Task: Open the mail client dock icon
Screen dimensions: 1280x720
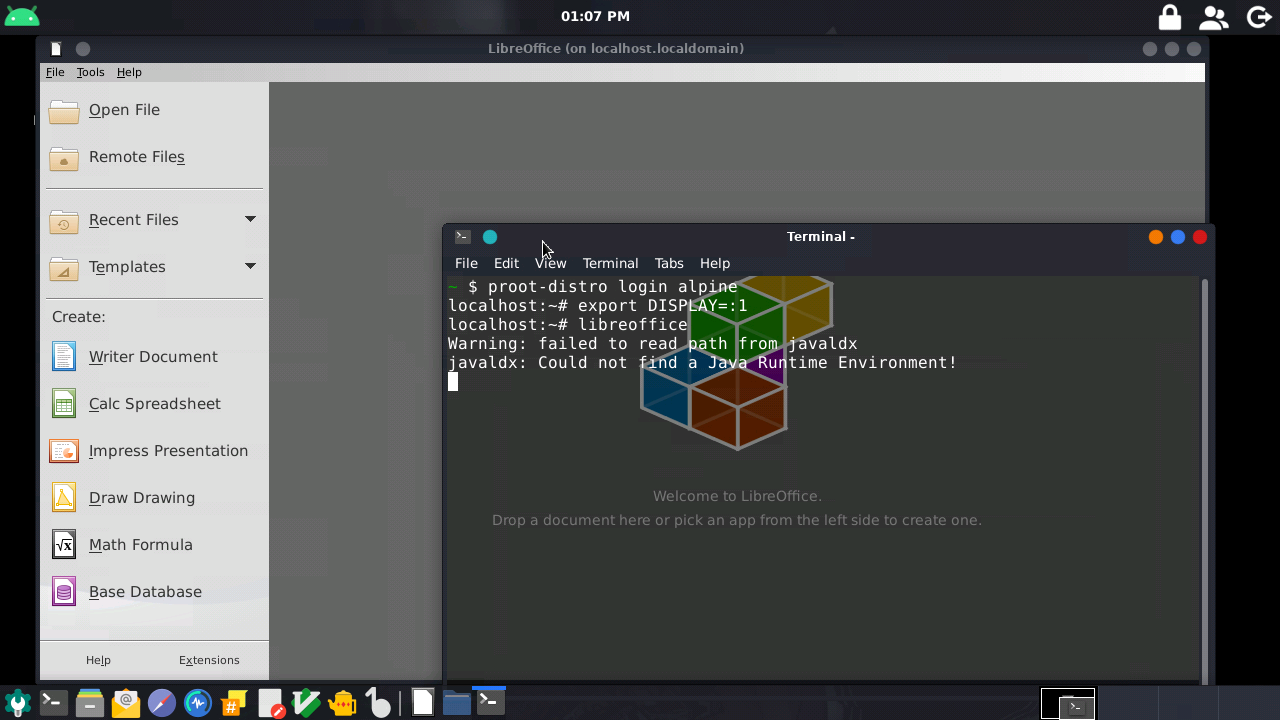Action: tap(126, 703)
